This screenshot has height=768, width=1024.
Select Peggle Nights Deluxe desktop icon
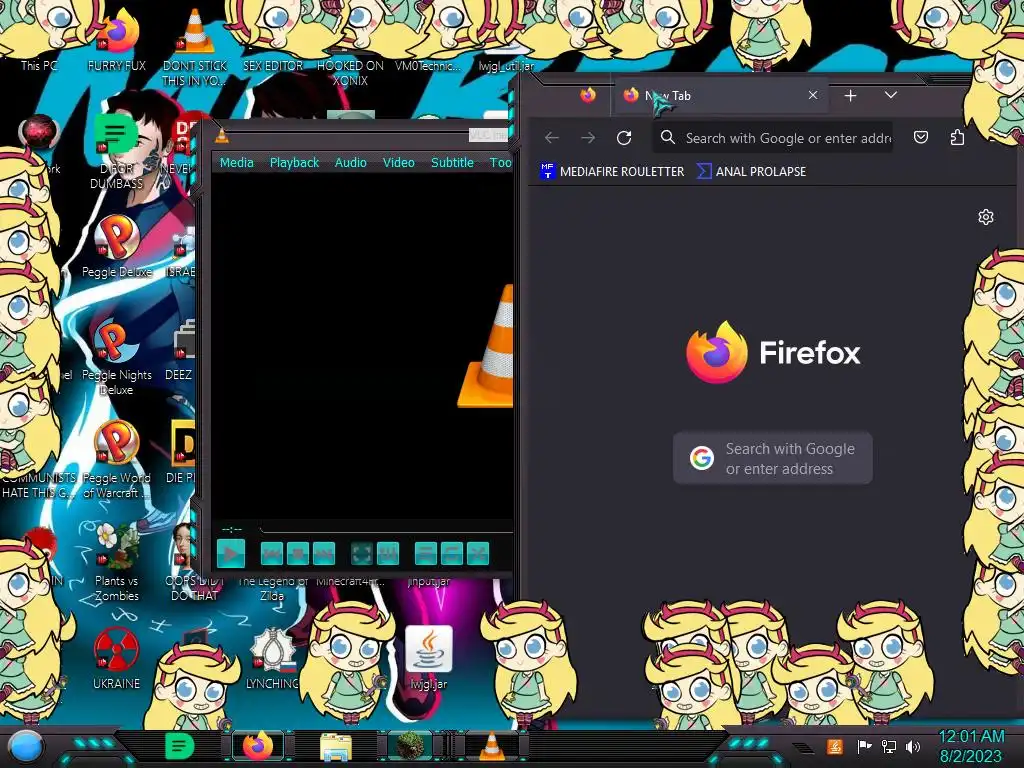(x=117, y=358)
